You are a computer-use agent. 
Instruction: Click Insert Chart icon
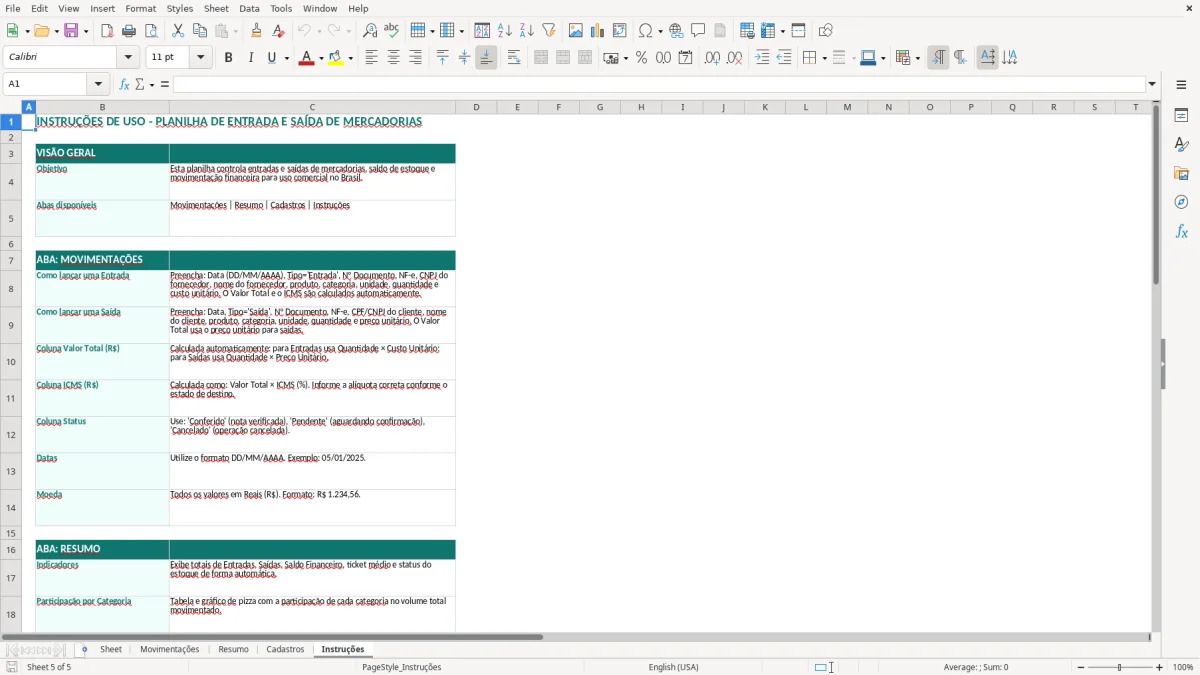[598, 31]
